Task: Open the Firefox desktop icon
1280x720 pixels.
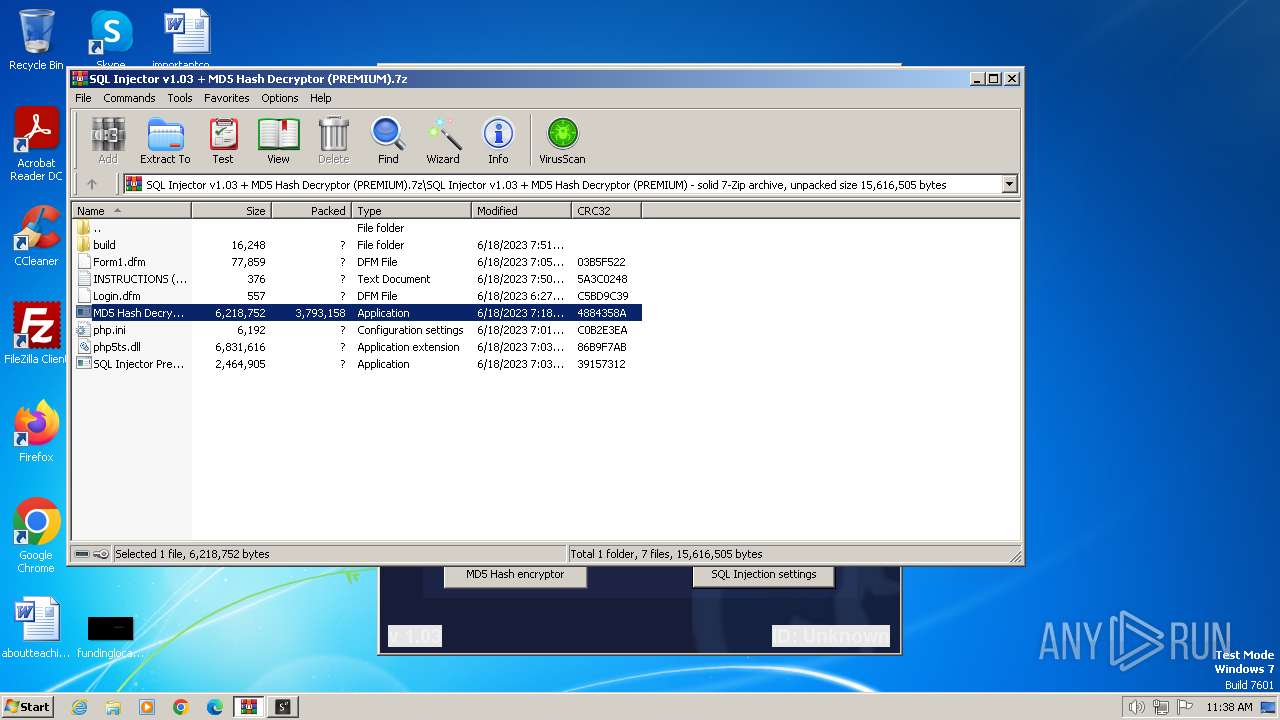Action: 36,431
